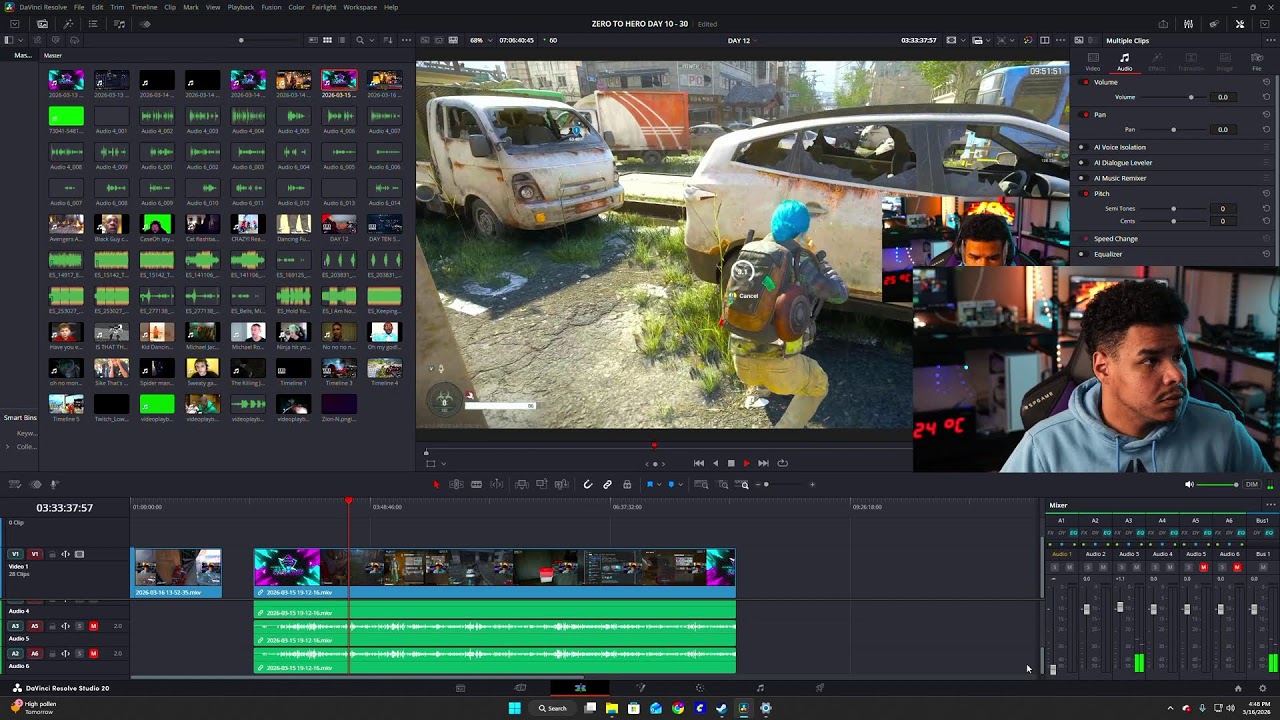Image resolution: width=1280 pixels, height=720 pixels.
Task: Adjust the Semi Tones pitch slider
Action: pos(1174,209)
